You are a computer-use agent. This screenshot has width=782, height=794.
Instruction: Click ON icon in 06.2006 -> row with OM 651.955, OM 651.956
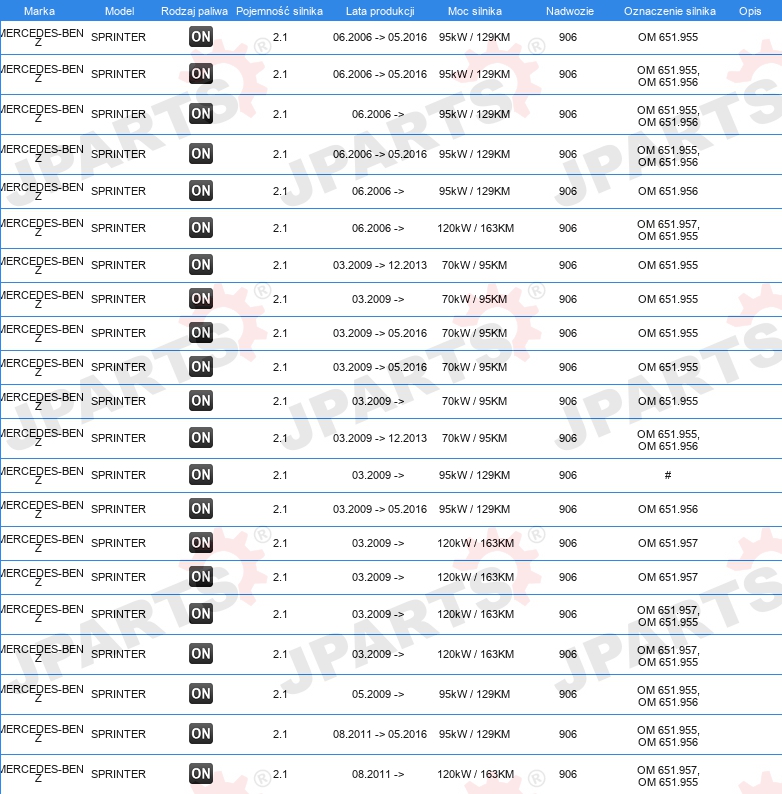point(201,114)
